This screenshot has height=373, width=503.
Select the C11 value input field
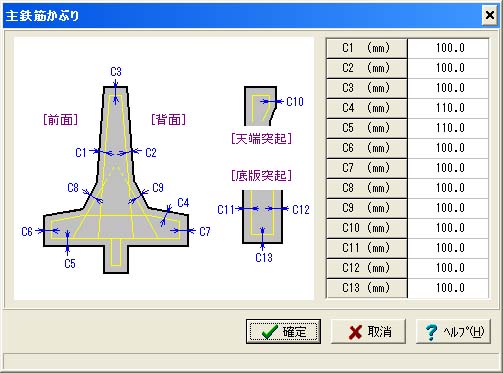click(x=448, y=248)
